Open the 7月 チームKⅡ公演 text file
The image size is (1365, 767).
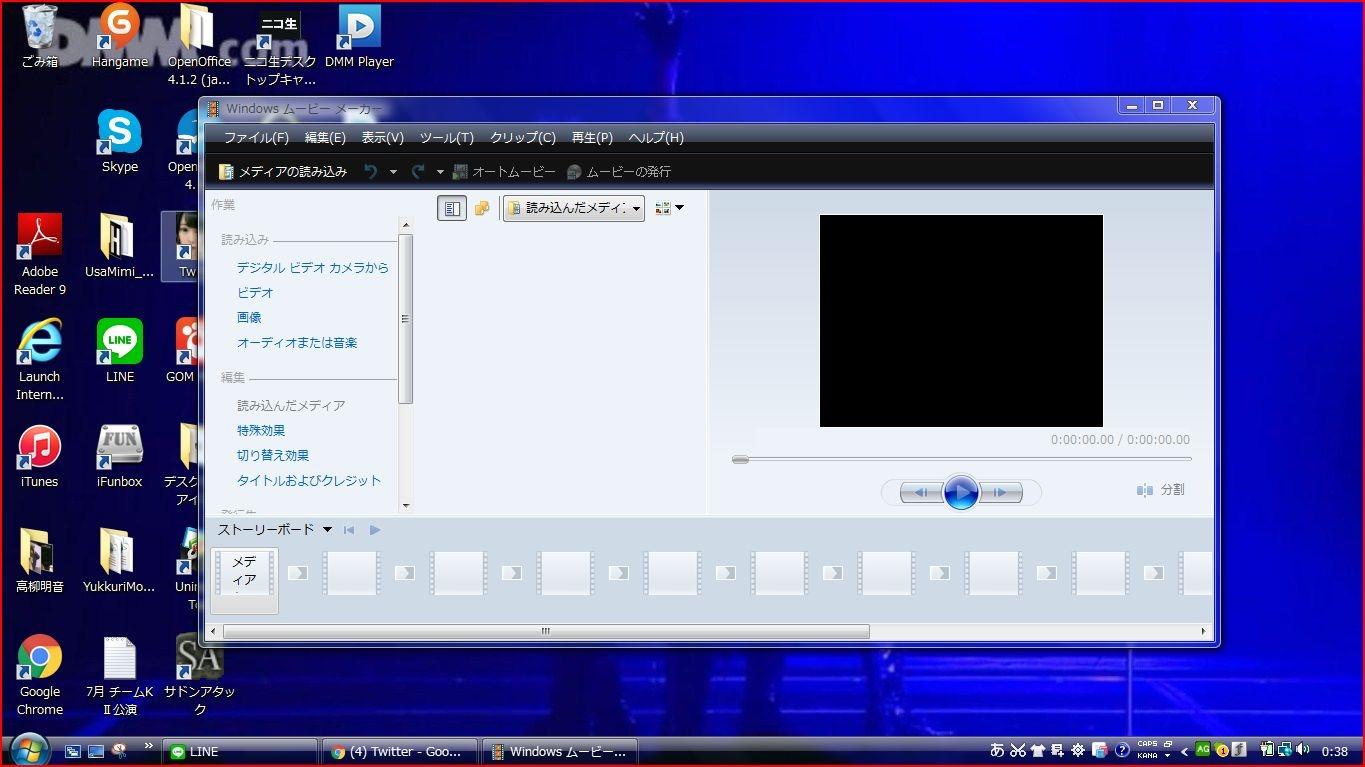120,675
